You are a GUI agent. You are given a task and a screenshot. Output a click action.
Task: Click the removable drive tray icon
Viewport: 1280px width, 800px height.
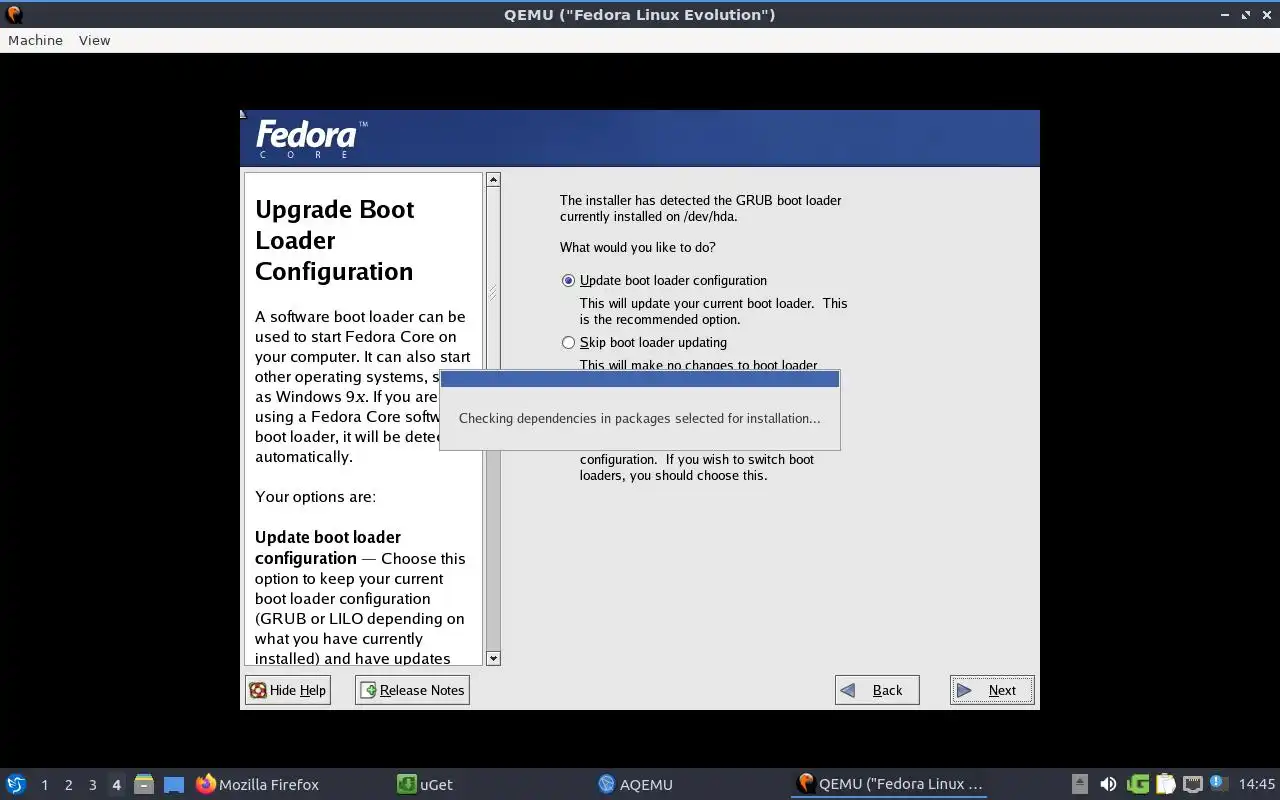point(1080,784)
